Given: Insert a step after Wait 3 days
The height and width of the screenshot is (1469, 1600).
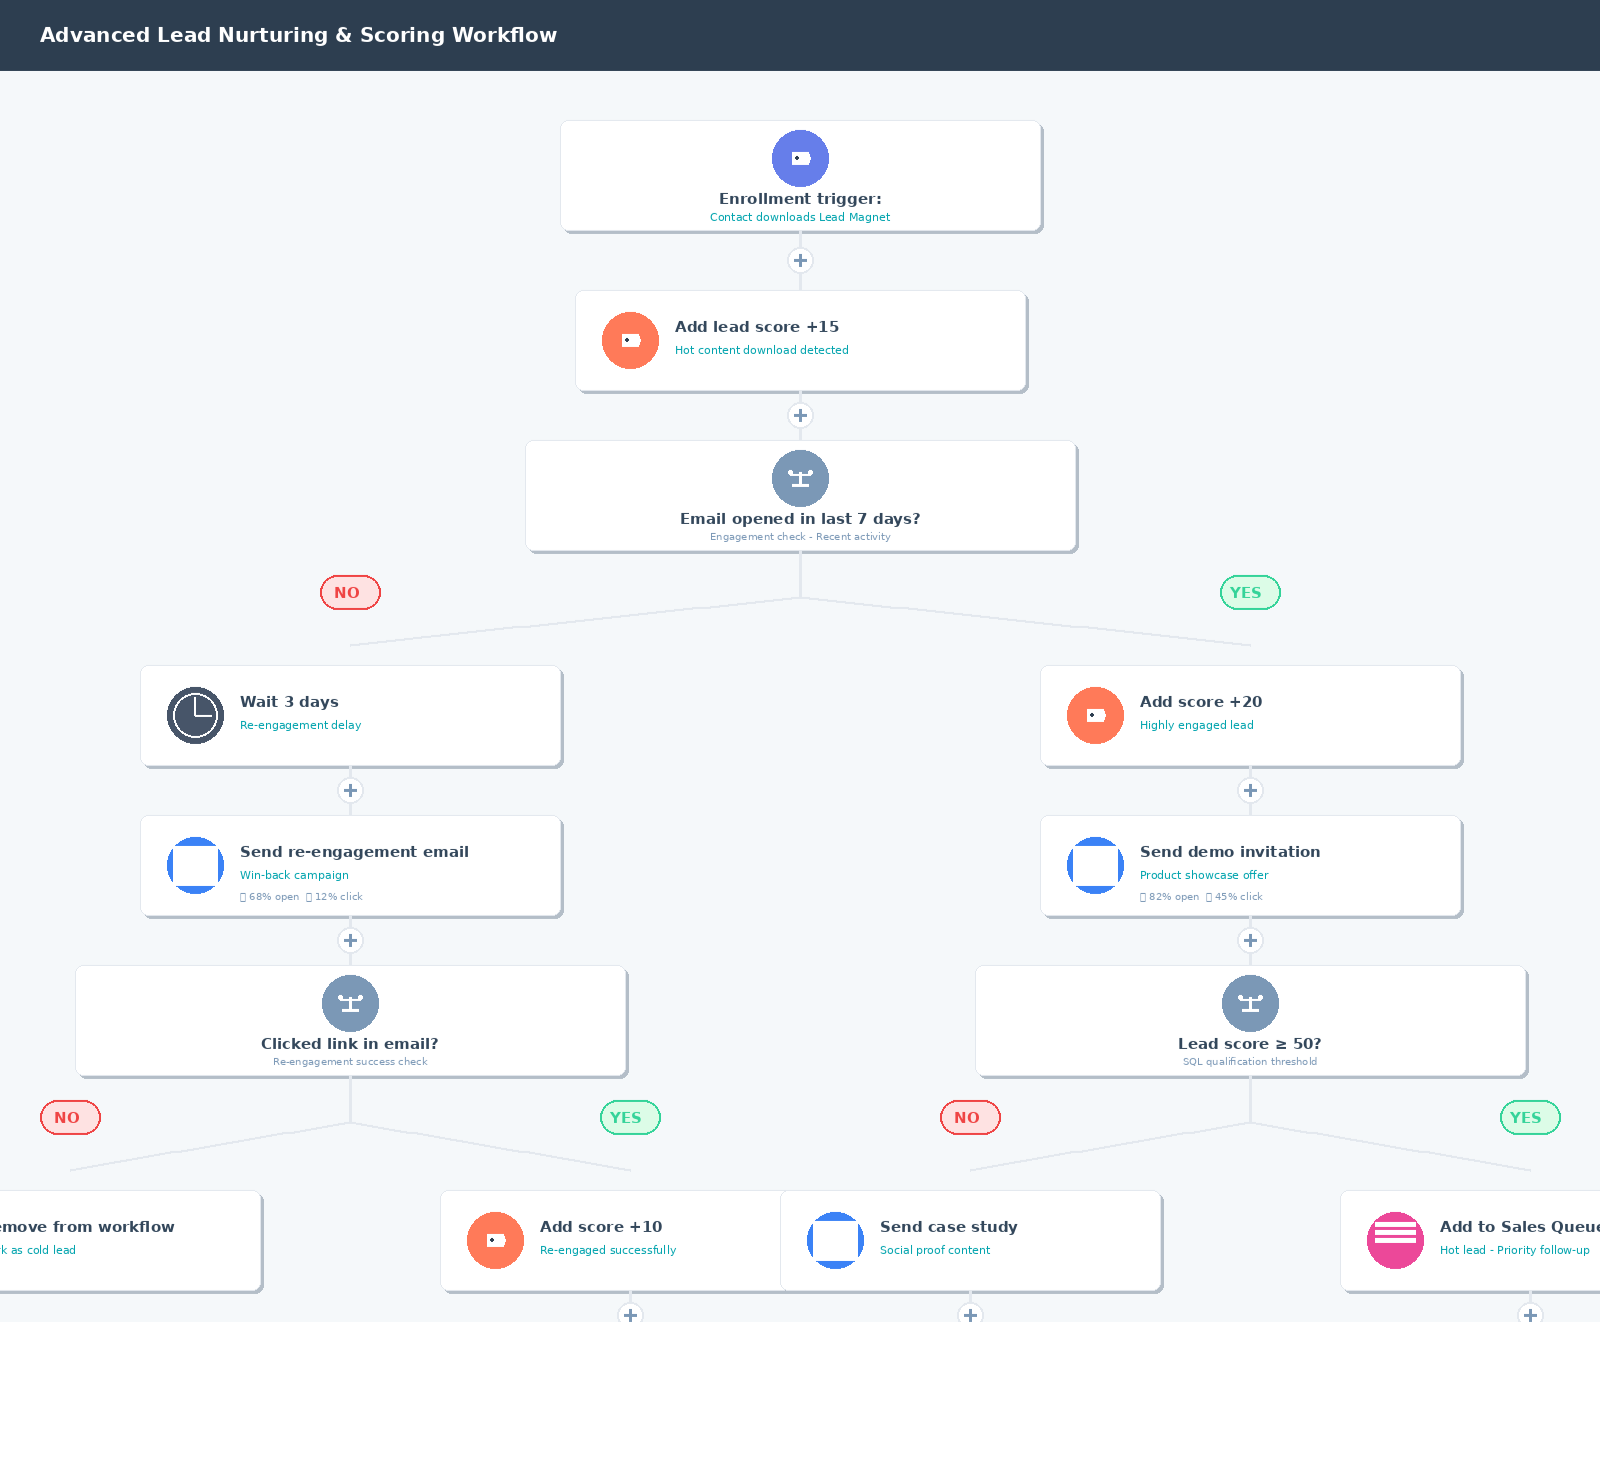Looking at the screenshot, I should [x=350, y=791].
